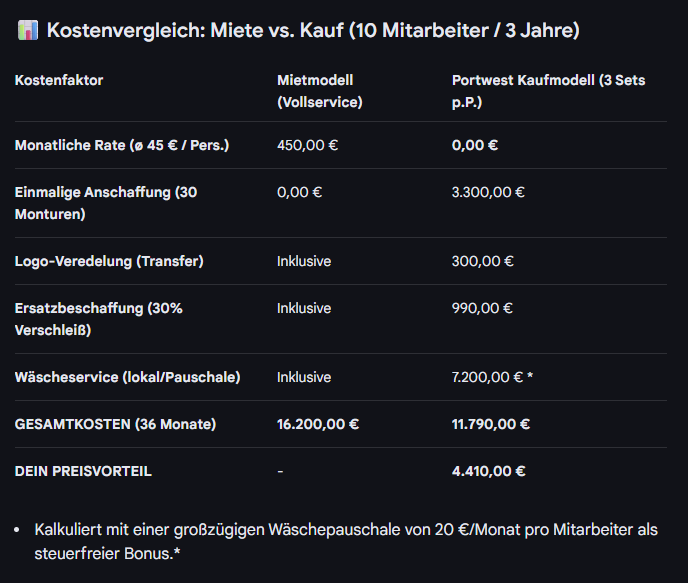Select the Kostenfaktor column header

pos(59,80)
